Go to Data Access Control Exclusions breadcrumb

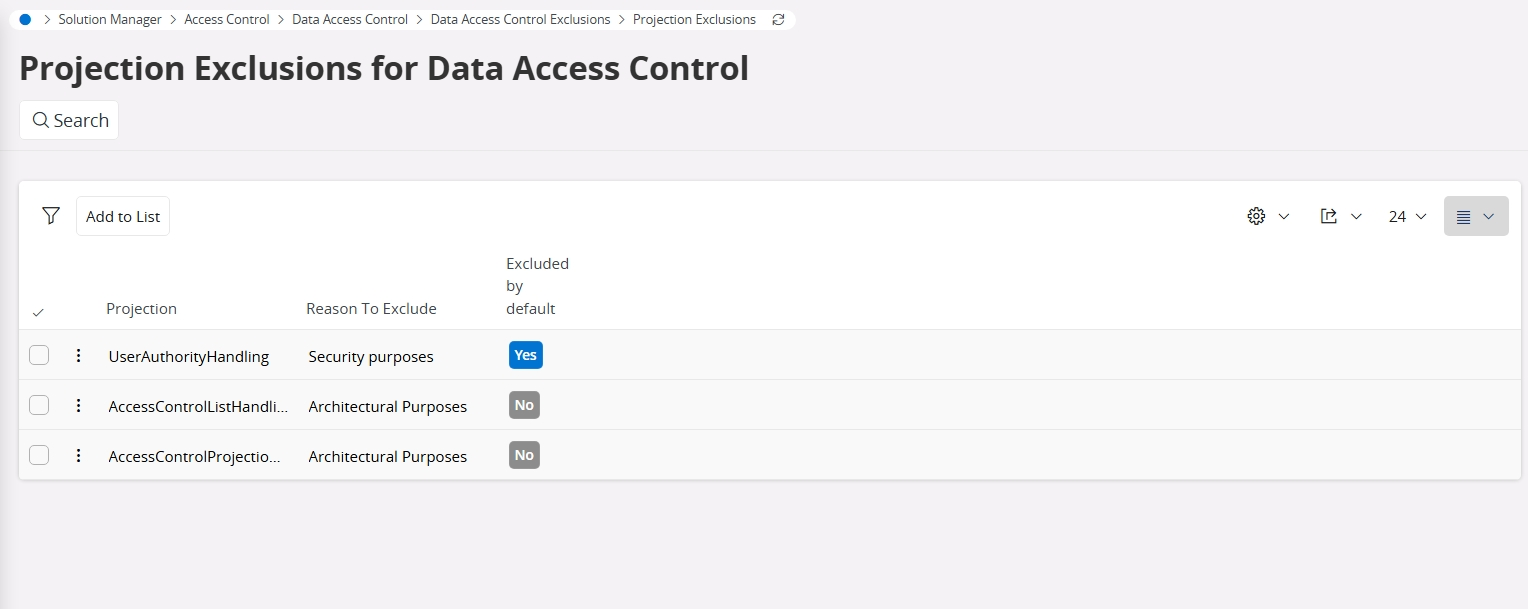pyautogui.click(x=520, y=19)
